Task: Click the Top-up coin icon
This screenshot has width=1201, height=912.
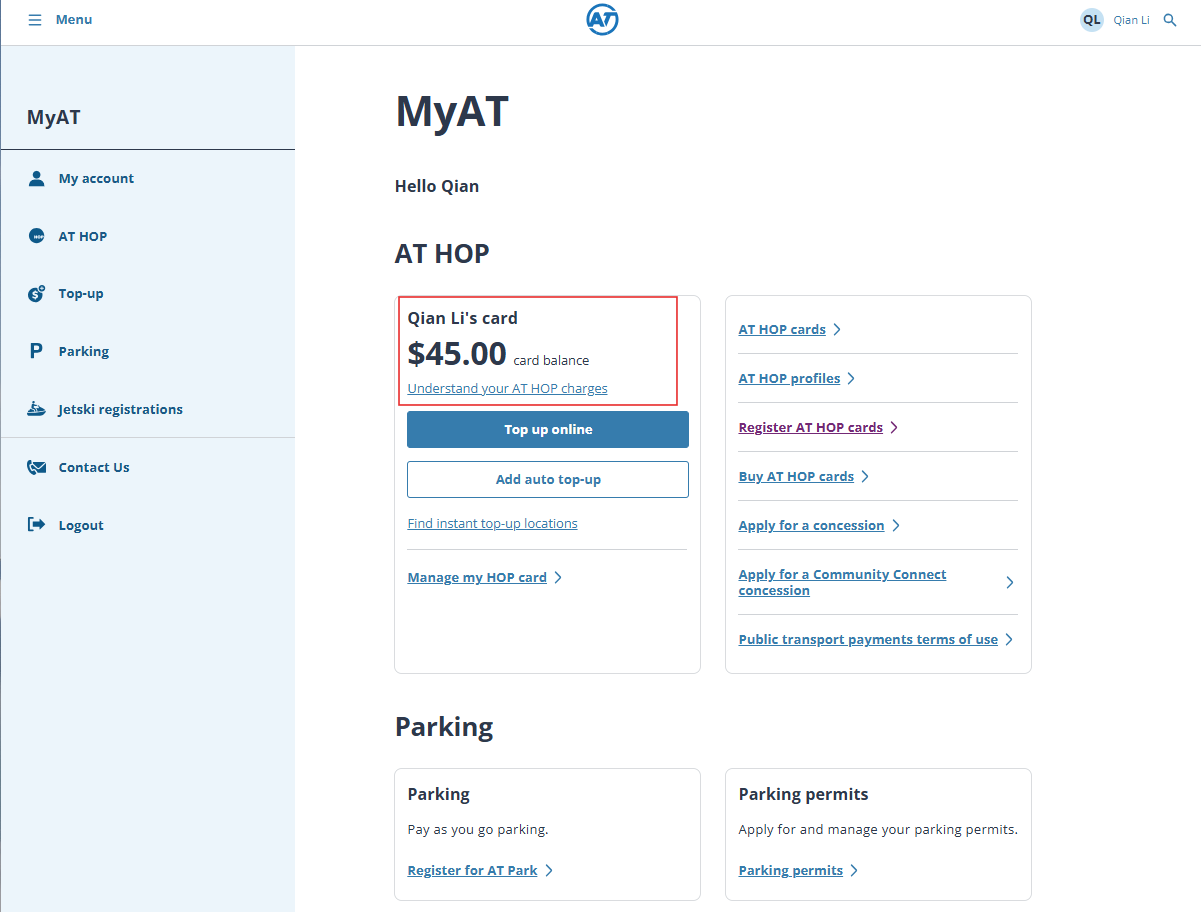Action: click(x=37, y=294)
